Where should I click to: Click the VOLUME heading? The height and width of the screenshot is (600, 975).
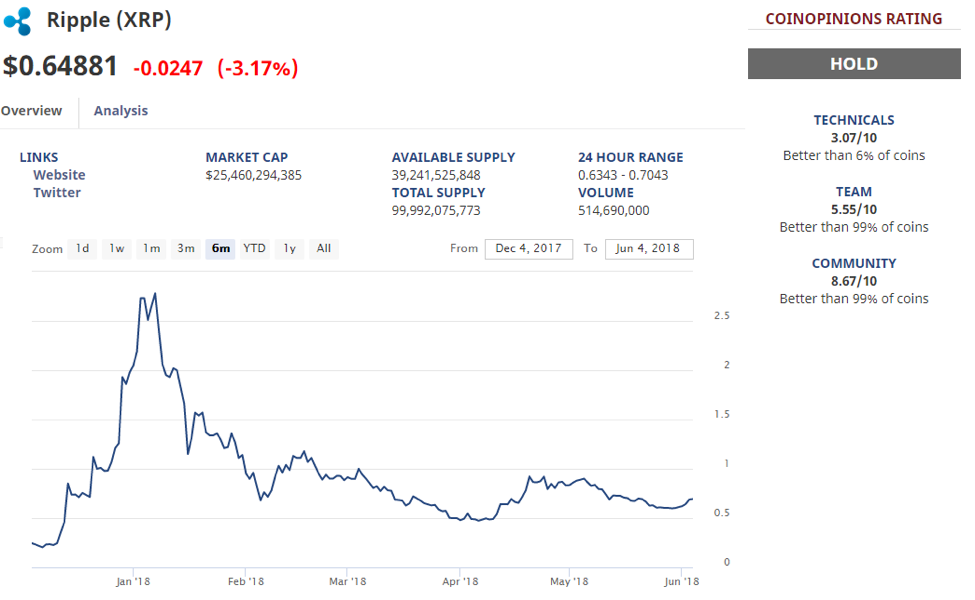tap(606, 193)
